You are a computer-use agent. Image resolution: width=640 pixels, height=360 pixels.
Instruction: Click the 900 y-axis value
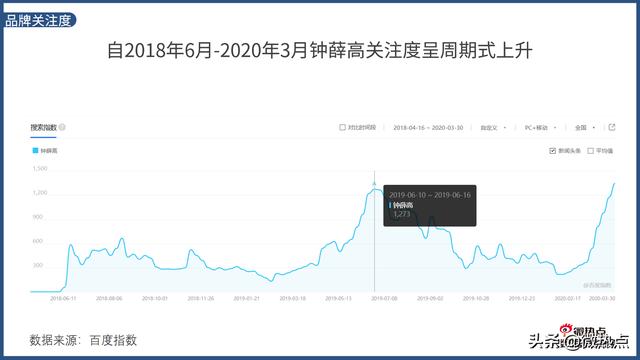(38, 217)
